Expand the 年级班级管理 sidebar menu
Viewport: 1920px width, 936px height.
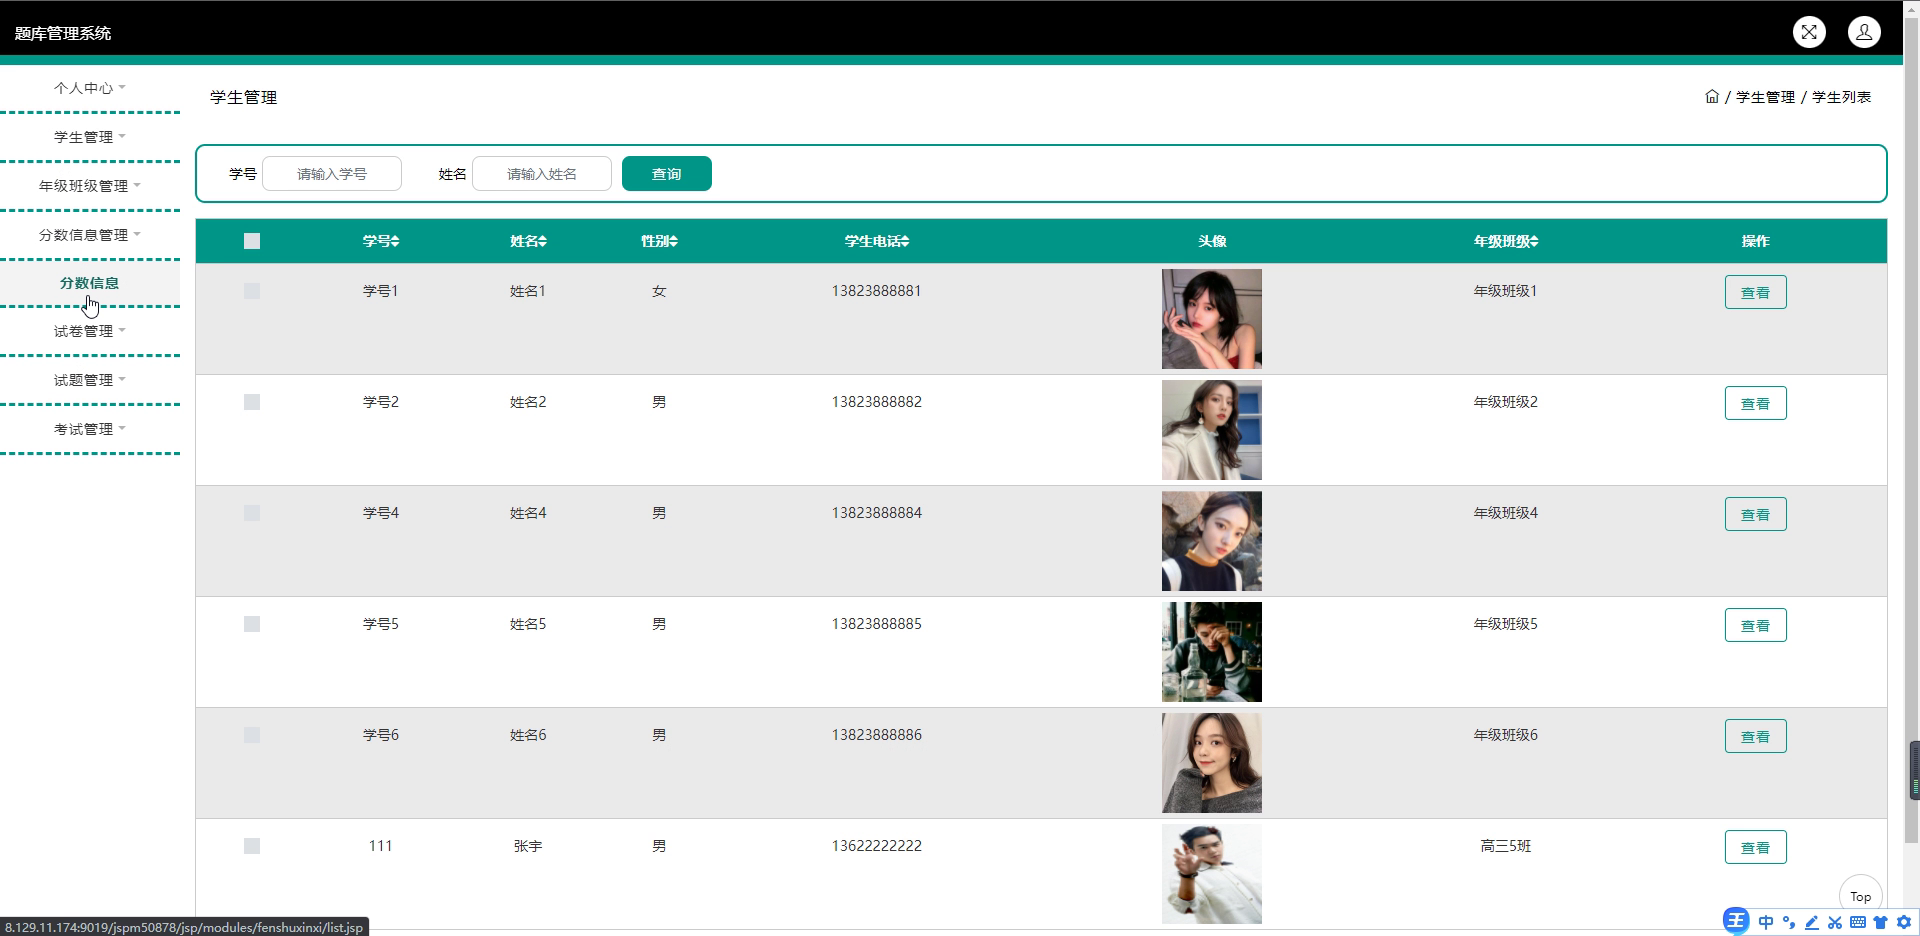point(90,186)
